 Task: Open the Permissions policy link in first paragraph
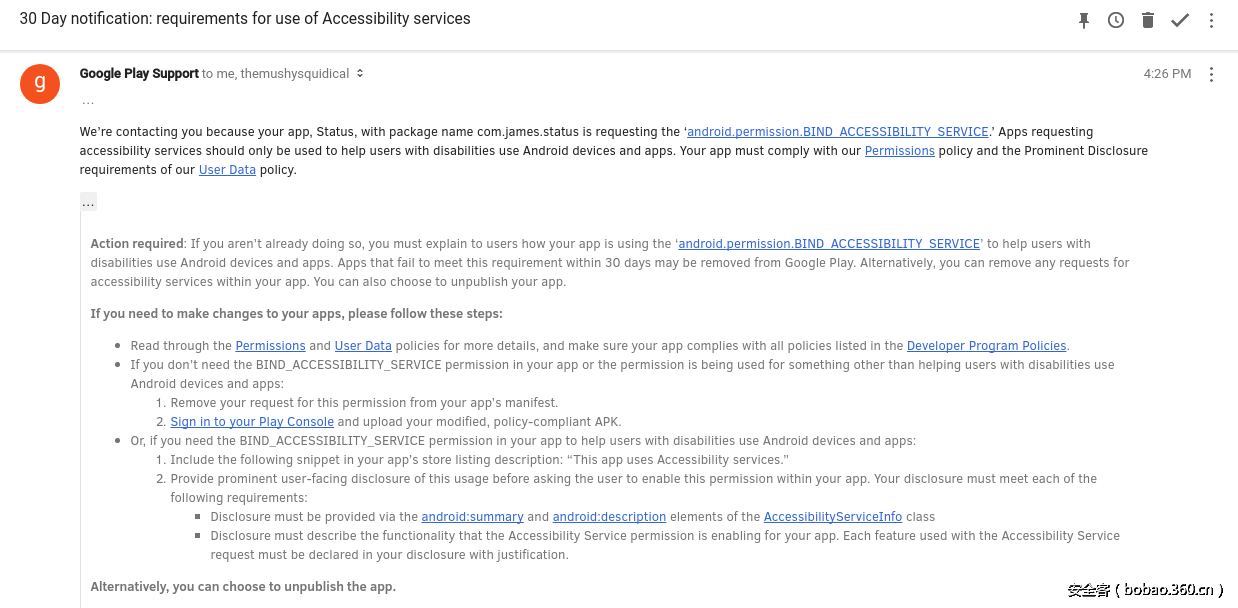coord(899,151)
